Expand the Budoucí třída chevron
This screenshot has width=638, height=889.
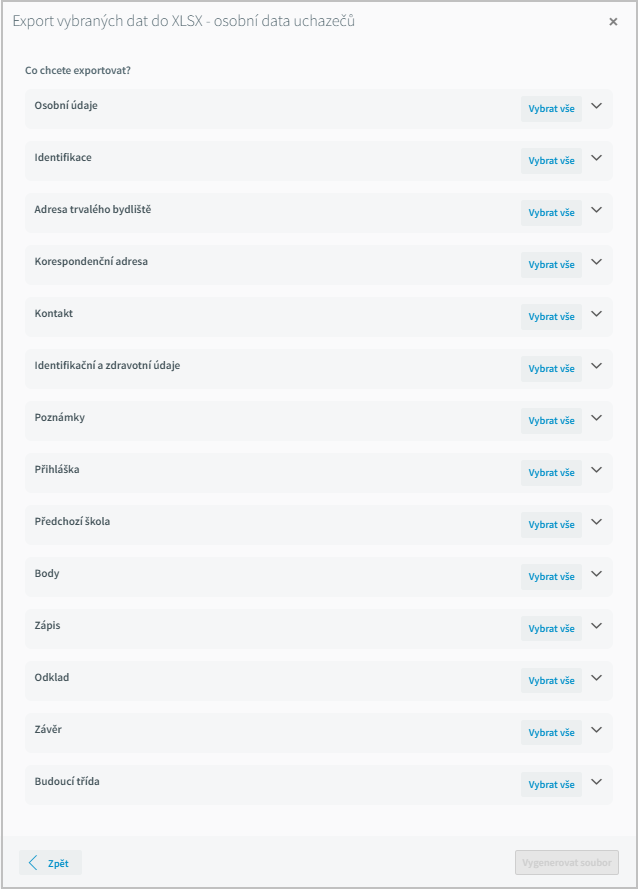(597, 782)
